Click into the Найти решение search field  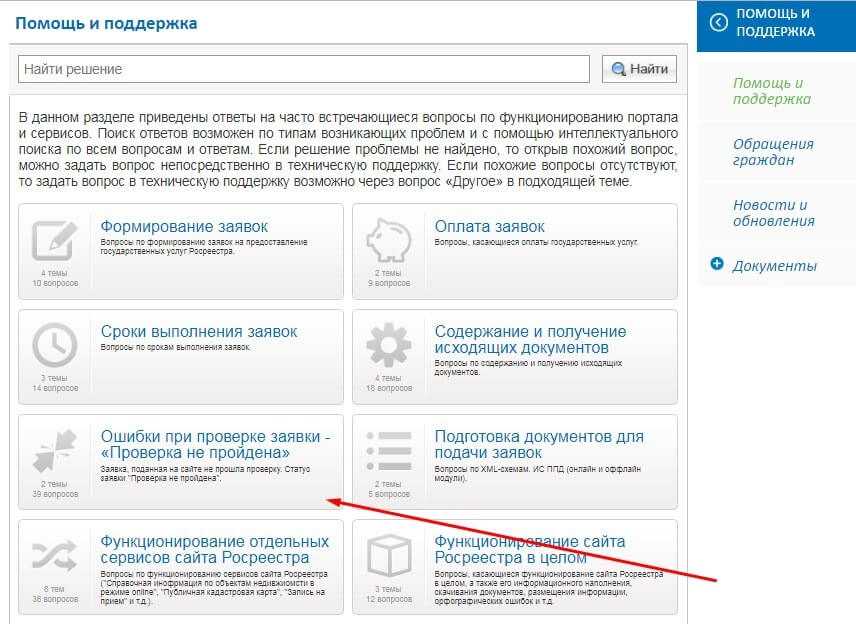tap(304, 69)
